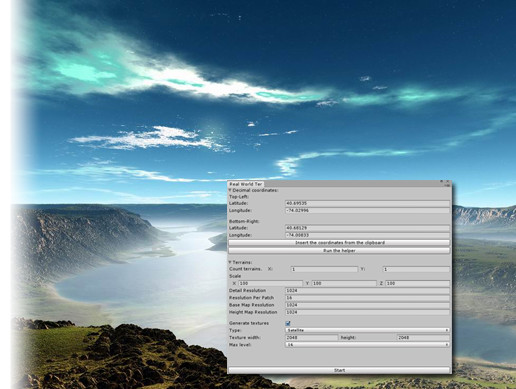Click the Texture width field
The image size is (516, 389).
pyautogui.click(x=312, y=338)
